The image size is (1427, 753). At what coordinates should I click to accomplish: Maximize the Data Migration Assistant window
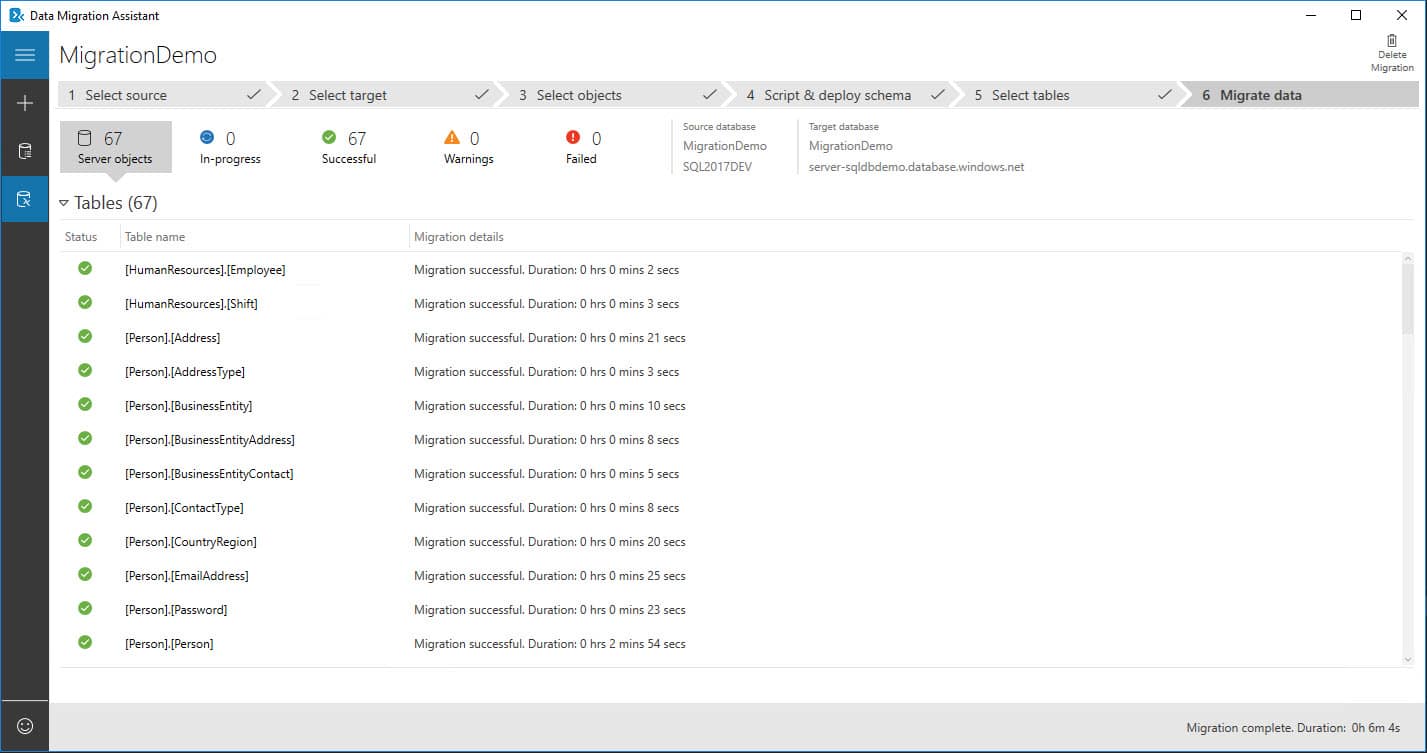tap(1356, 15)
